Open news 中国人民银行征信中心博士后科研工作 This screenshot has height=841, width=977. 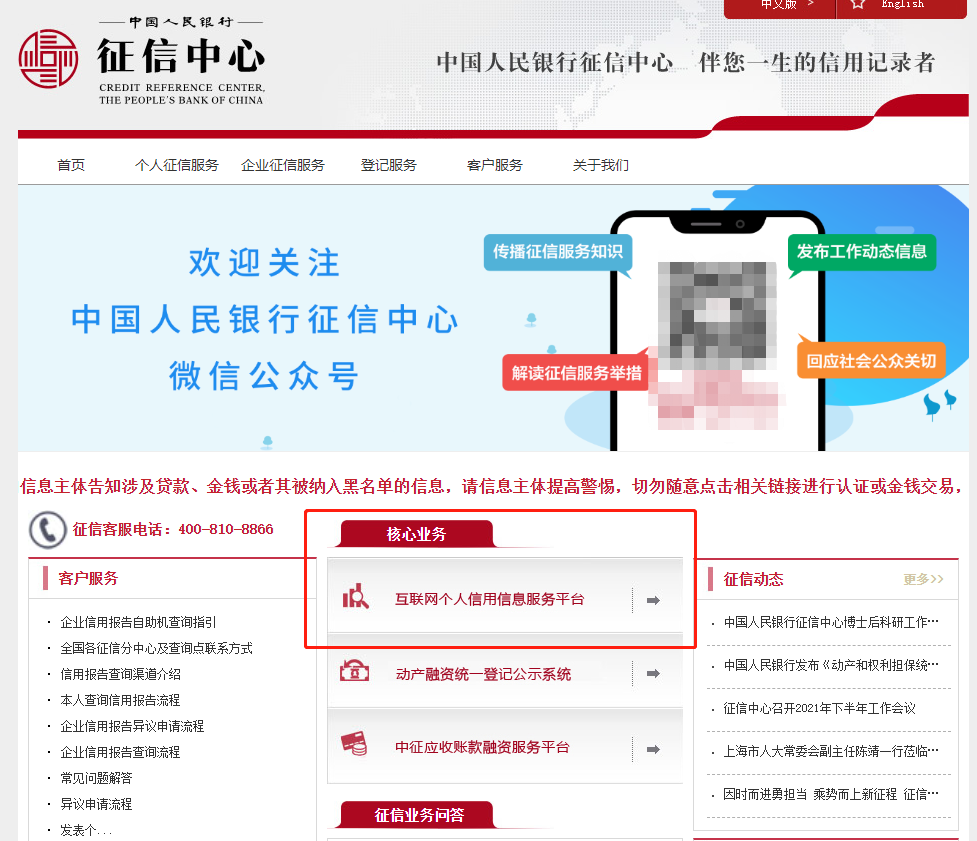pyautogui.click(x=831, y=622)
